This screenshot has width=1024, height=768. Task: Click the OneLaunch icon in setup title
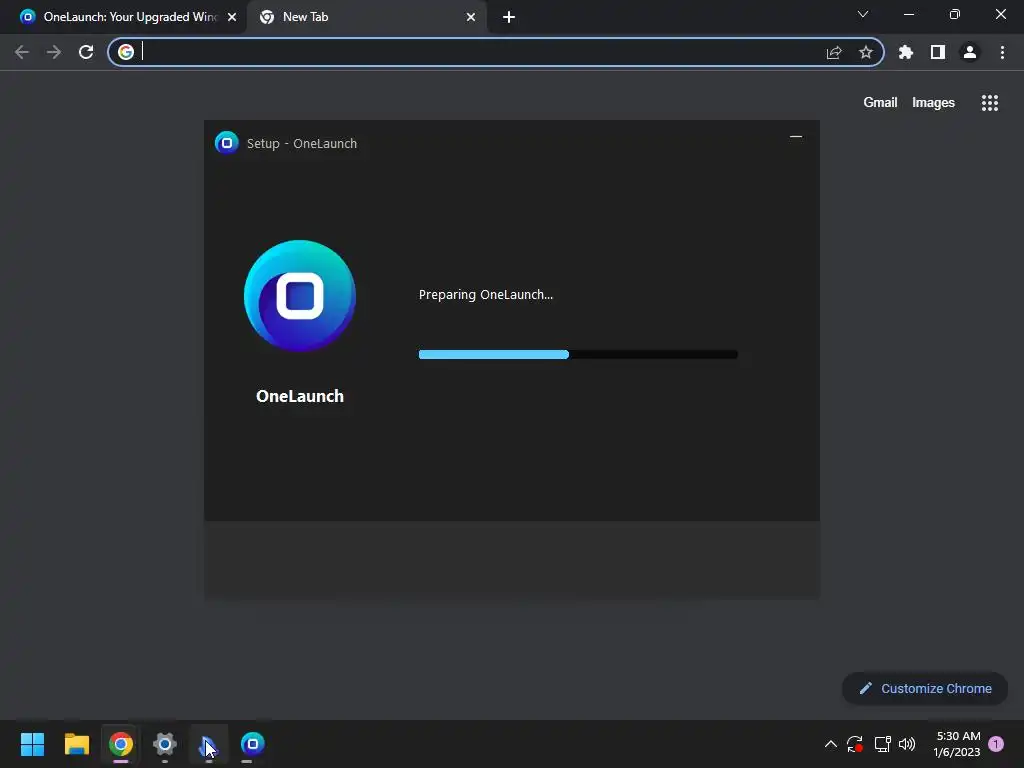(227, 143)
